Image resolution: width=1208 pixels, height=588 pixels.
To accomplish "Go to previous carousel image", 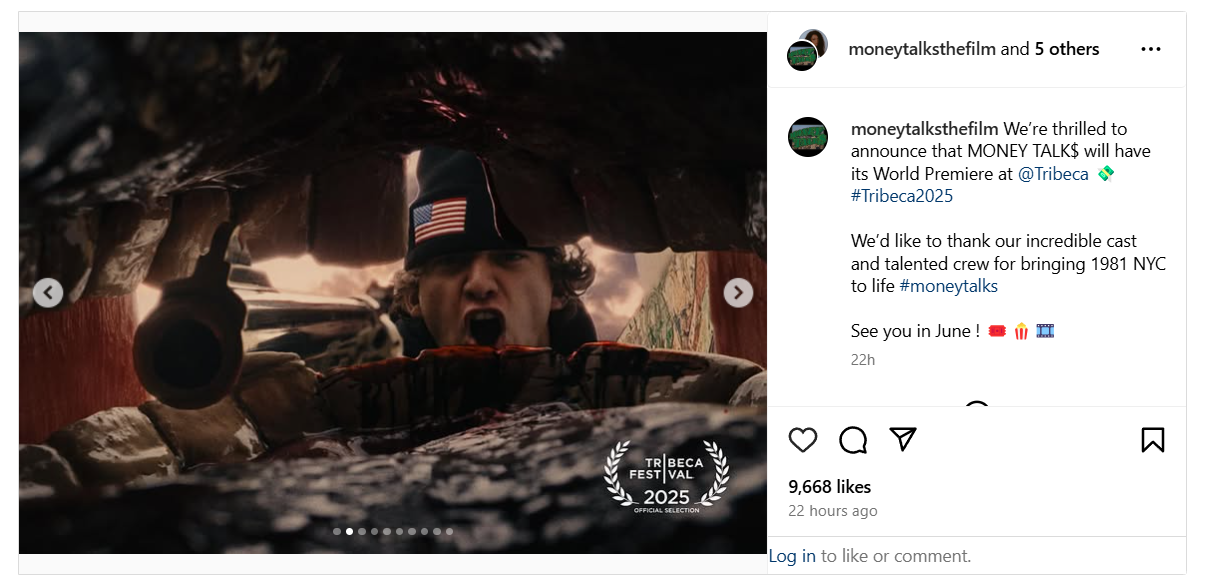I will (x=48, y=292).
